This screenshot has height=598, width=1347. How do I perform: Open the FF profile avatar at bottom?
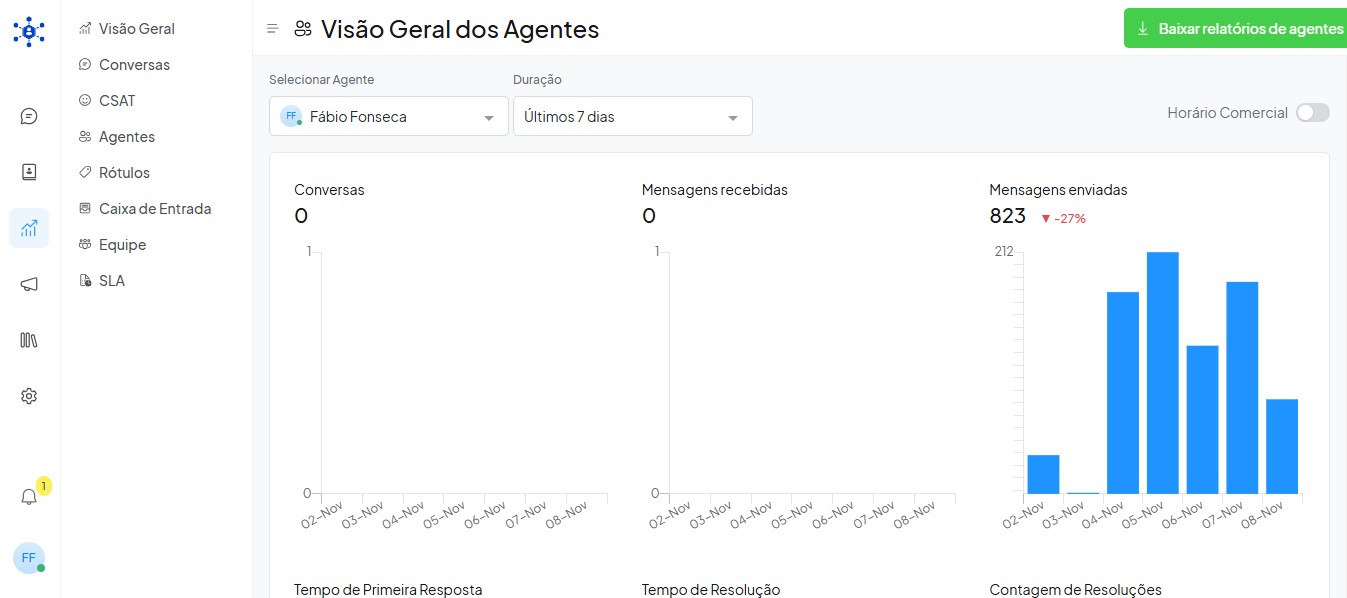point(28,558)
